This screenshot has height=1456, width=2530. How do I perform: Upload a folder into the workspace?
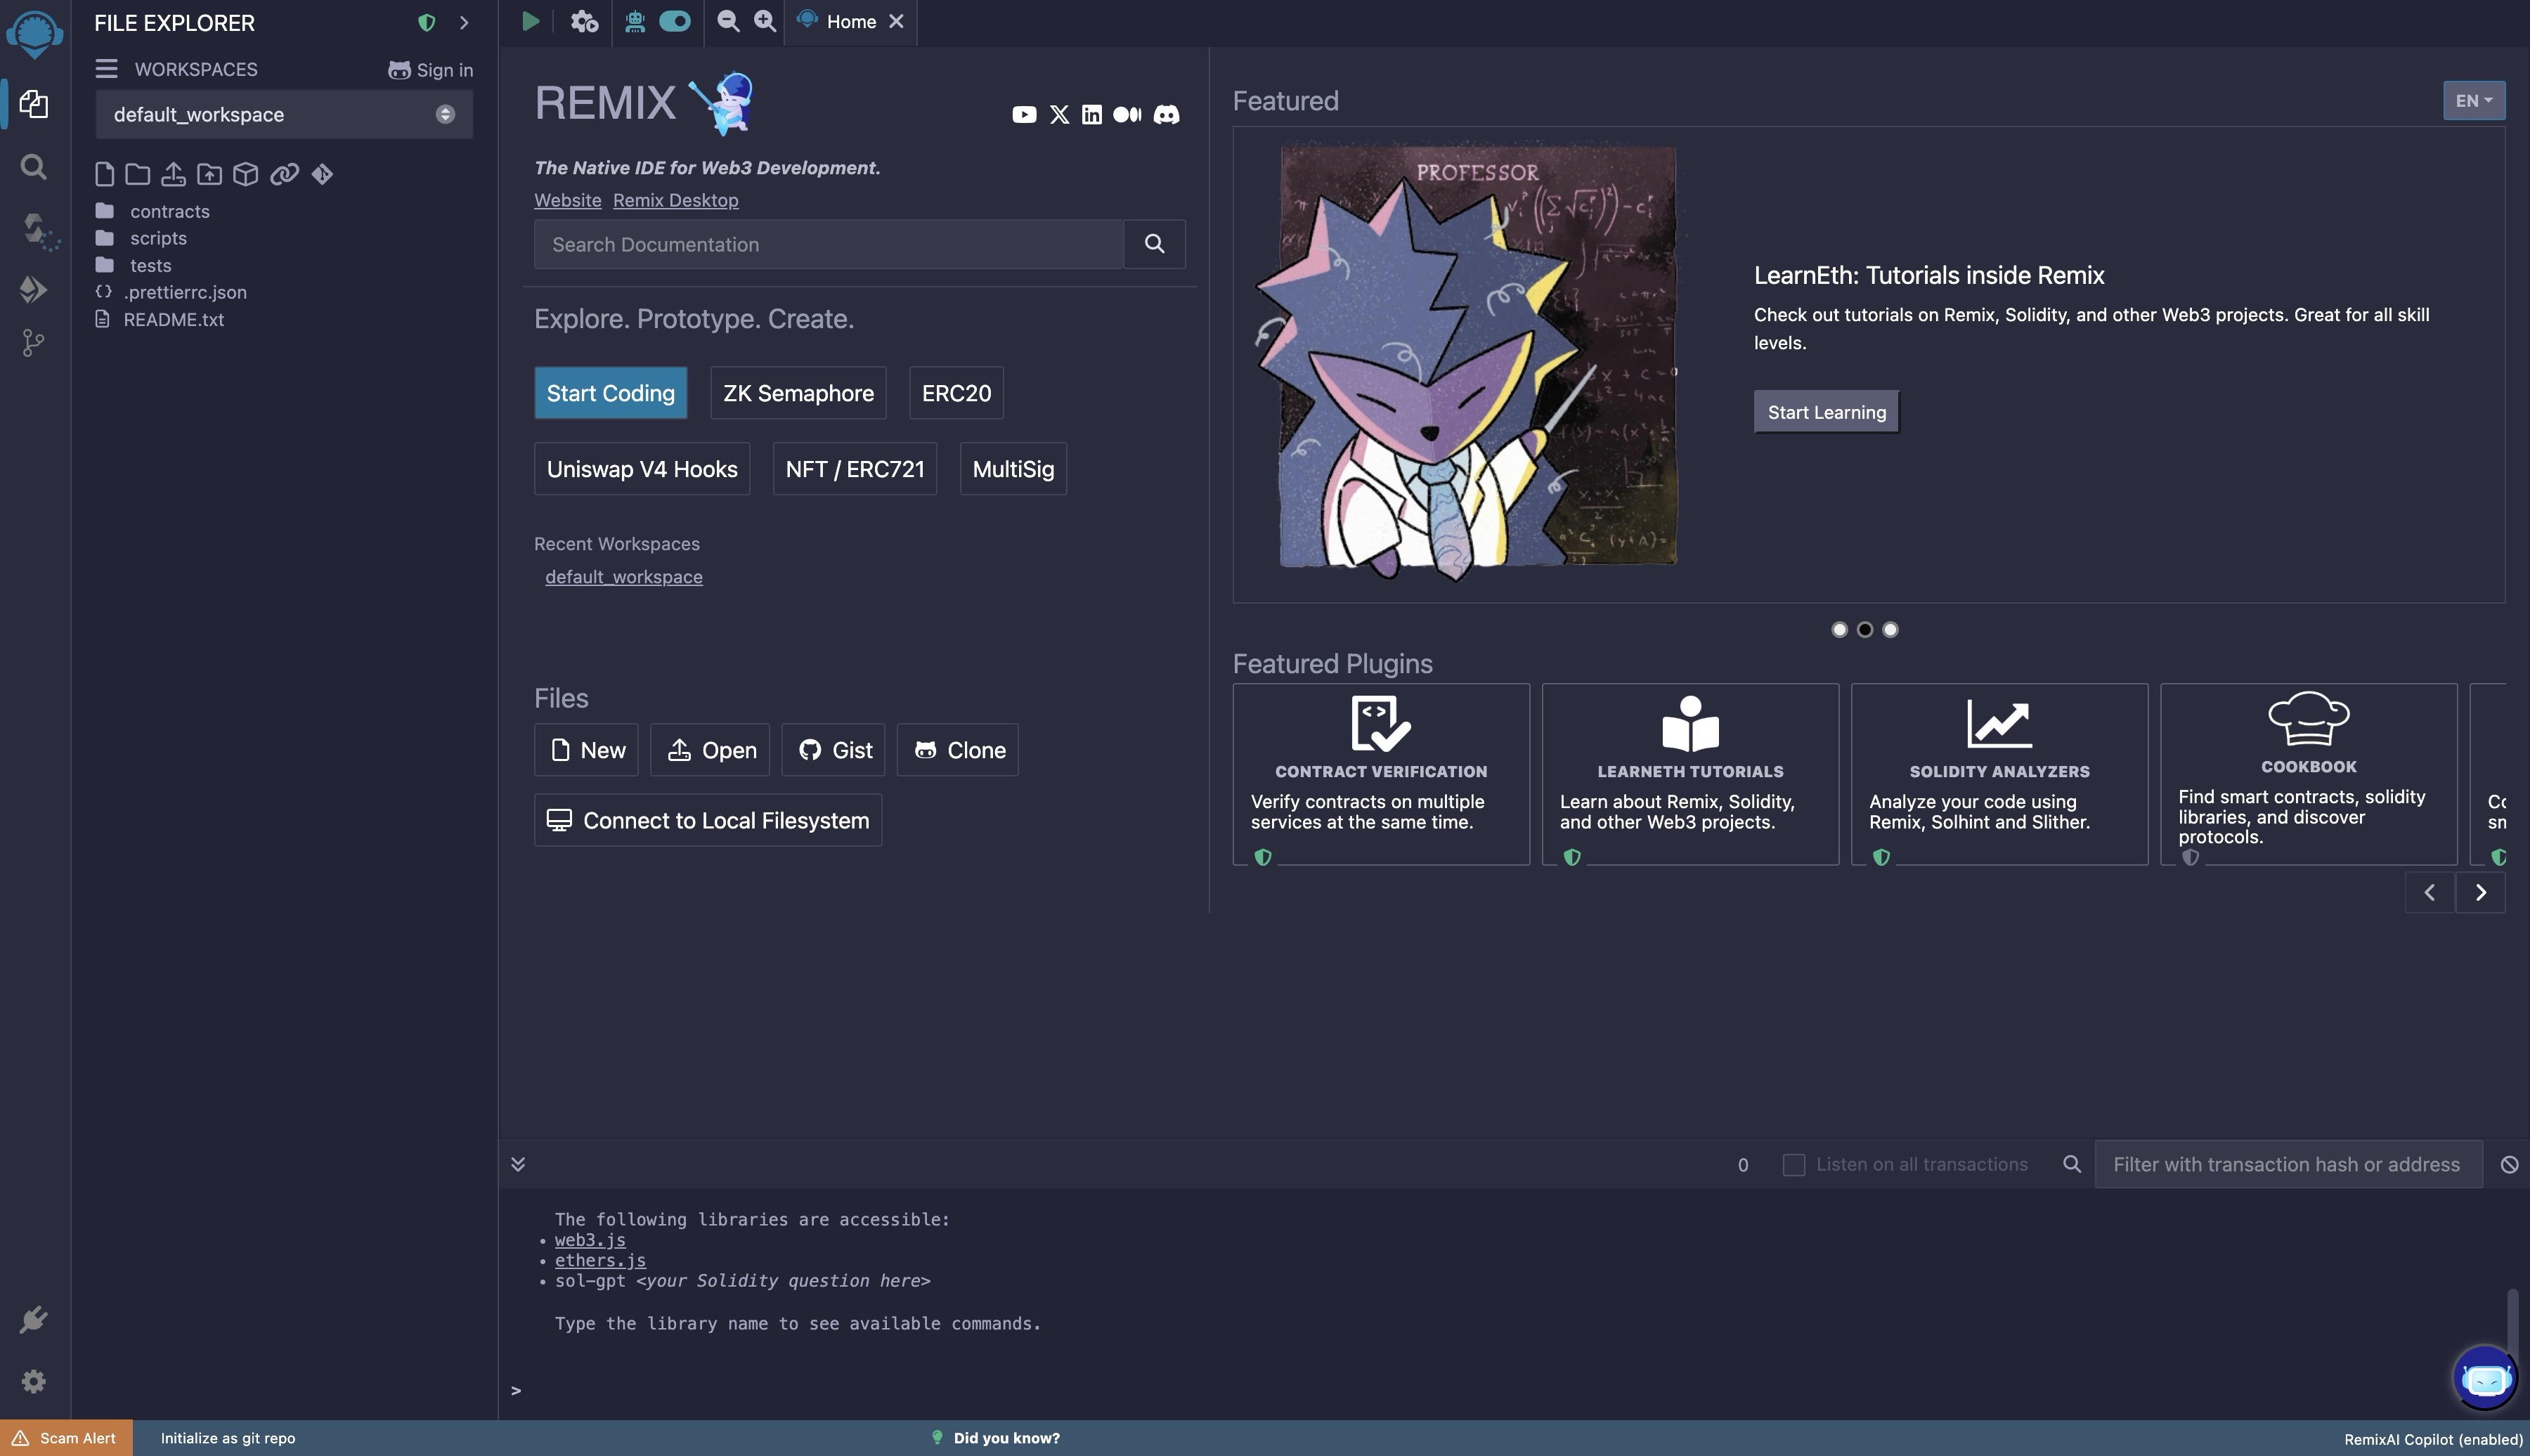click(209, 174)
